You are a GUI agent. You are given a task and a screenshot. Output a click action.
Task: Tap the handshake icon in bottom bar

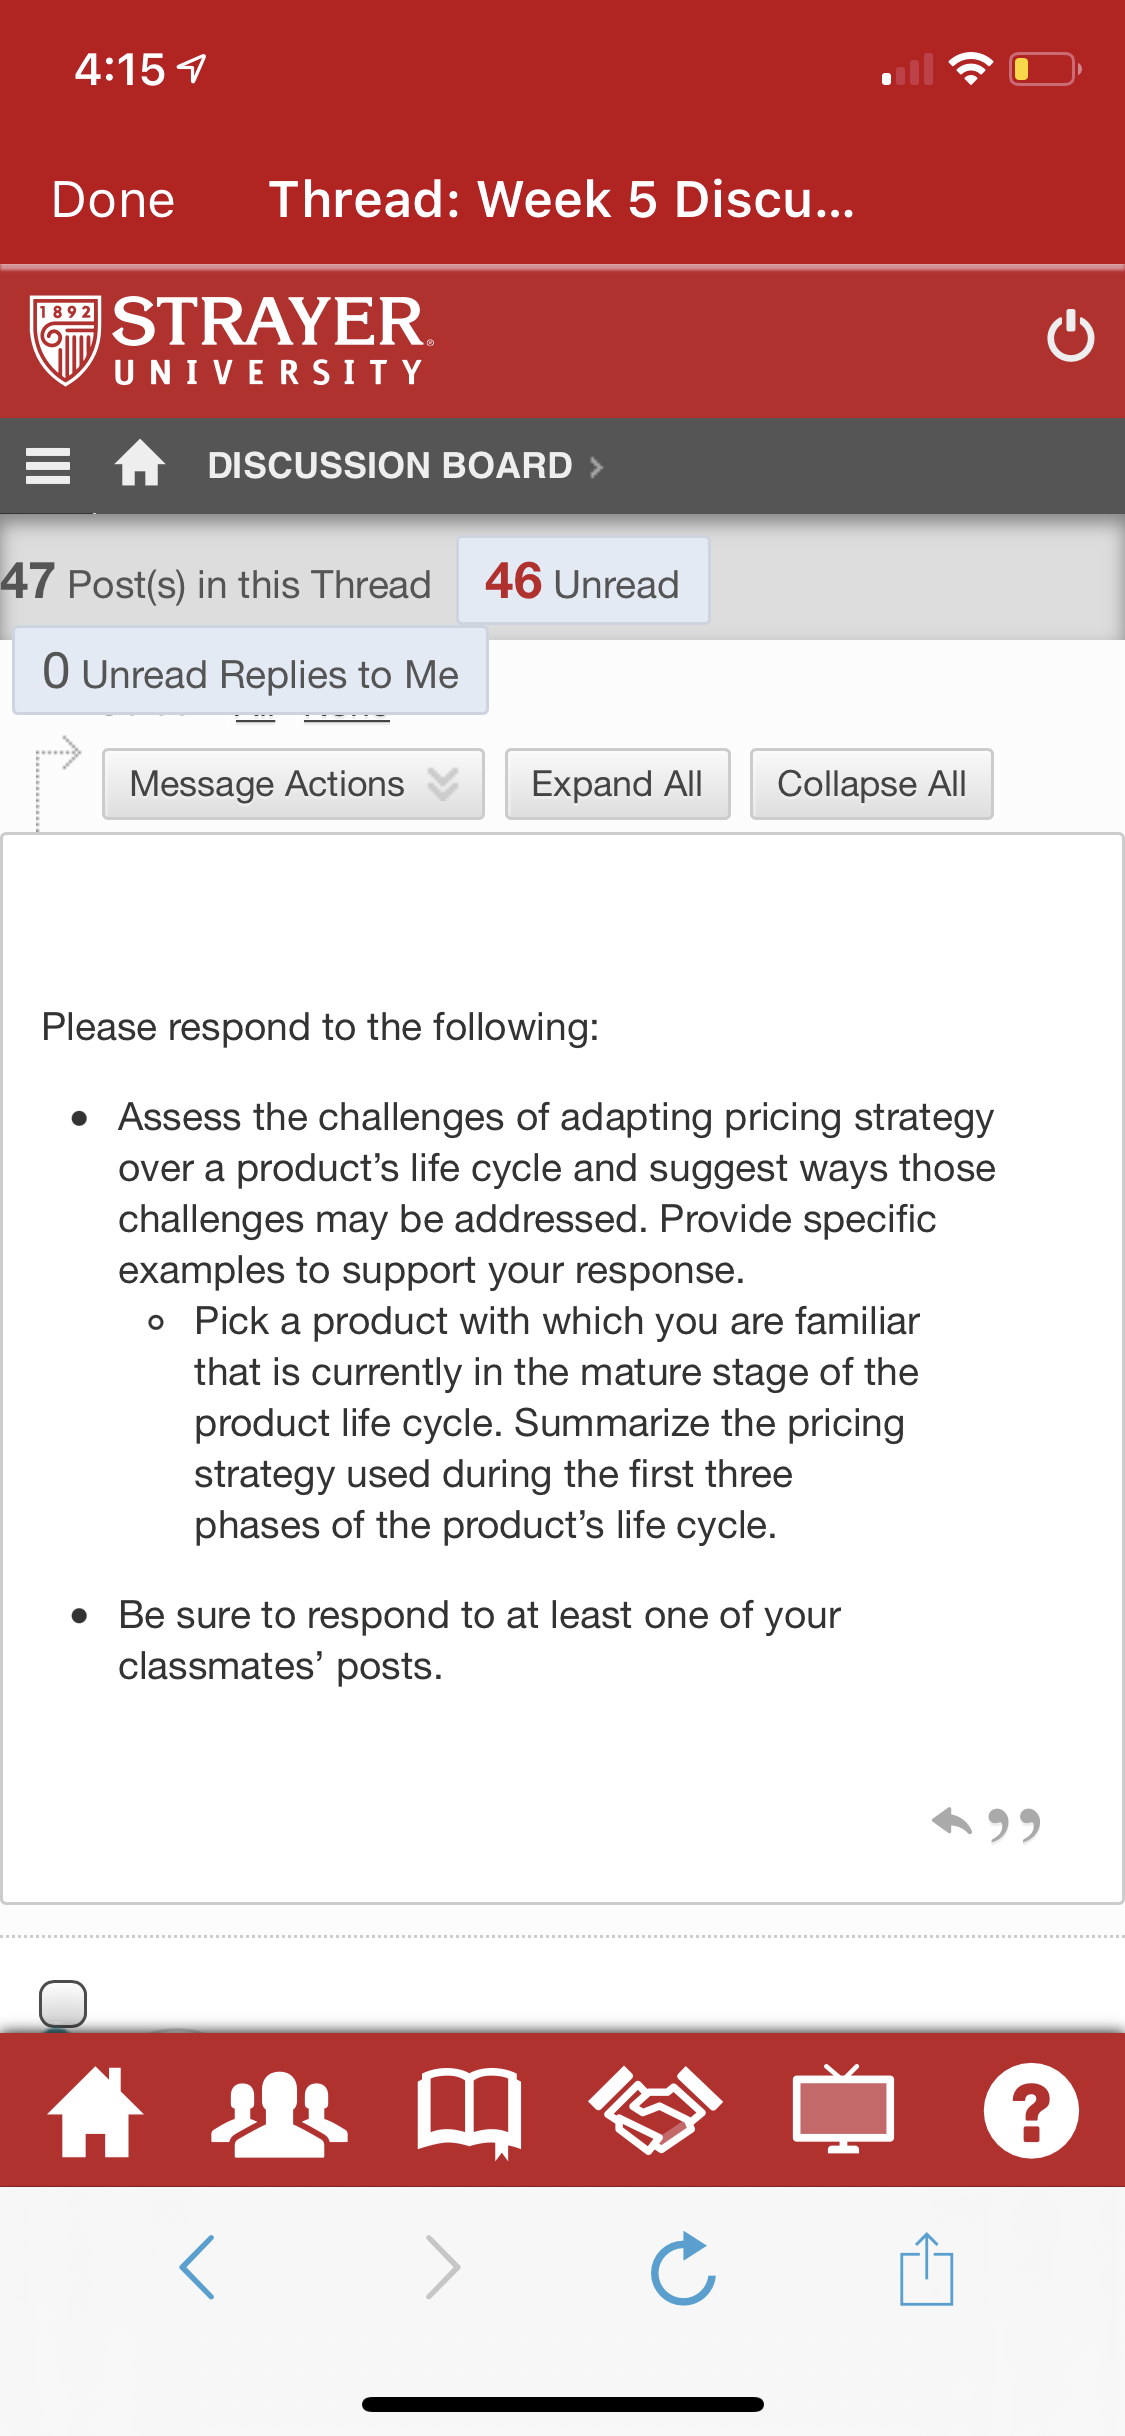(655, 2110)
